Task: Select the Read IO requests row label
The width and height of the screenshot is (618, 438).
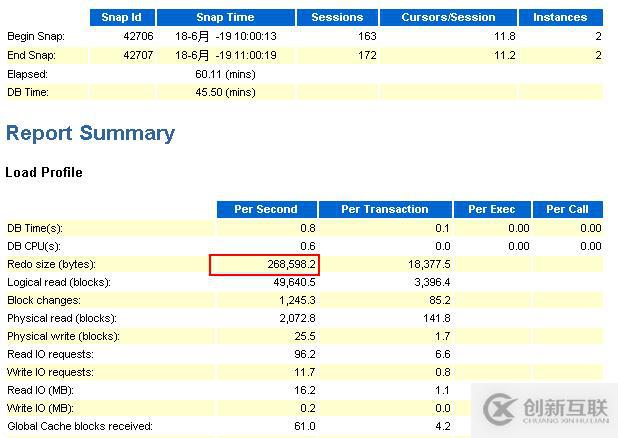Action: click(50, 354)
